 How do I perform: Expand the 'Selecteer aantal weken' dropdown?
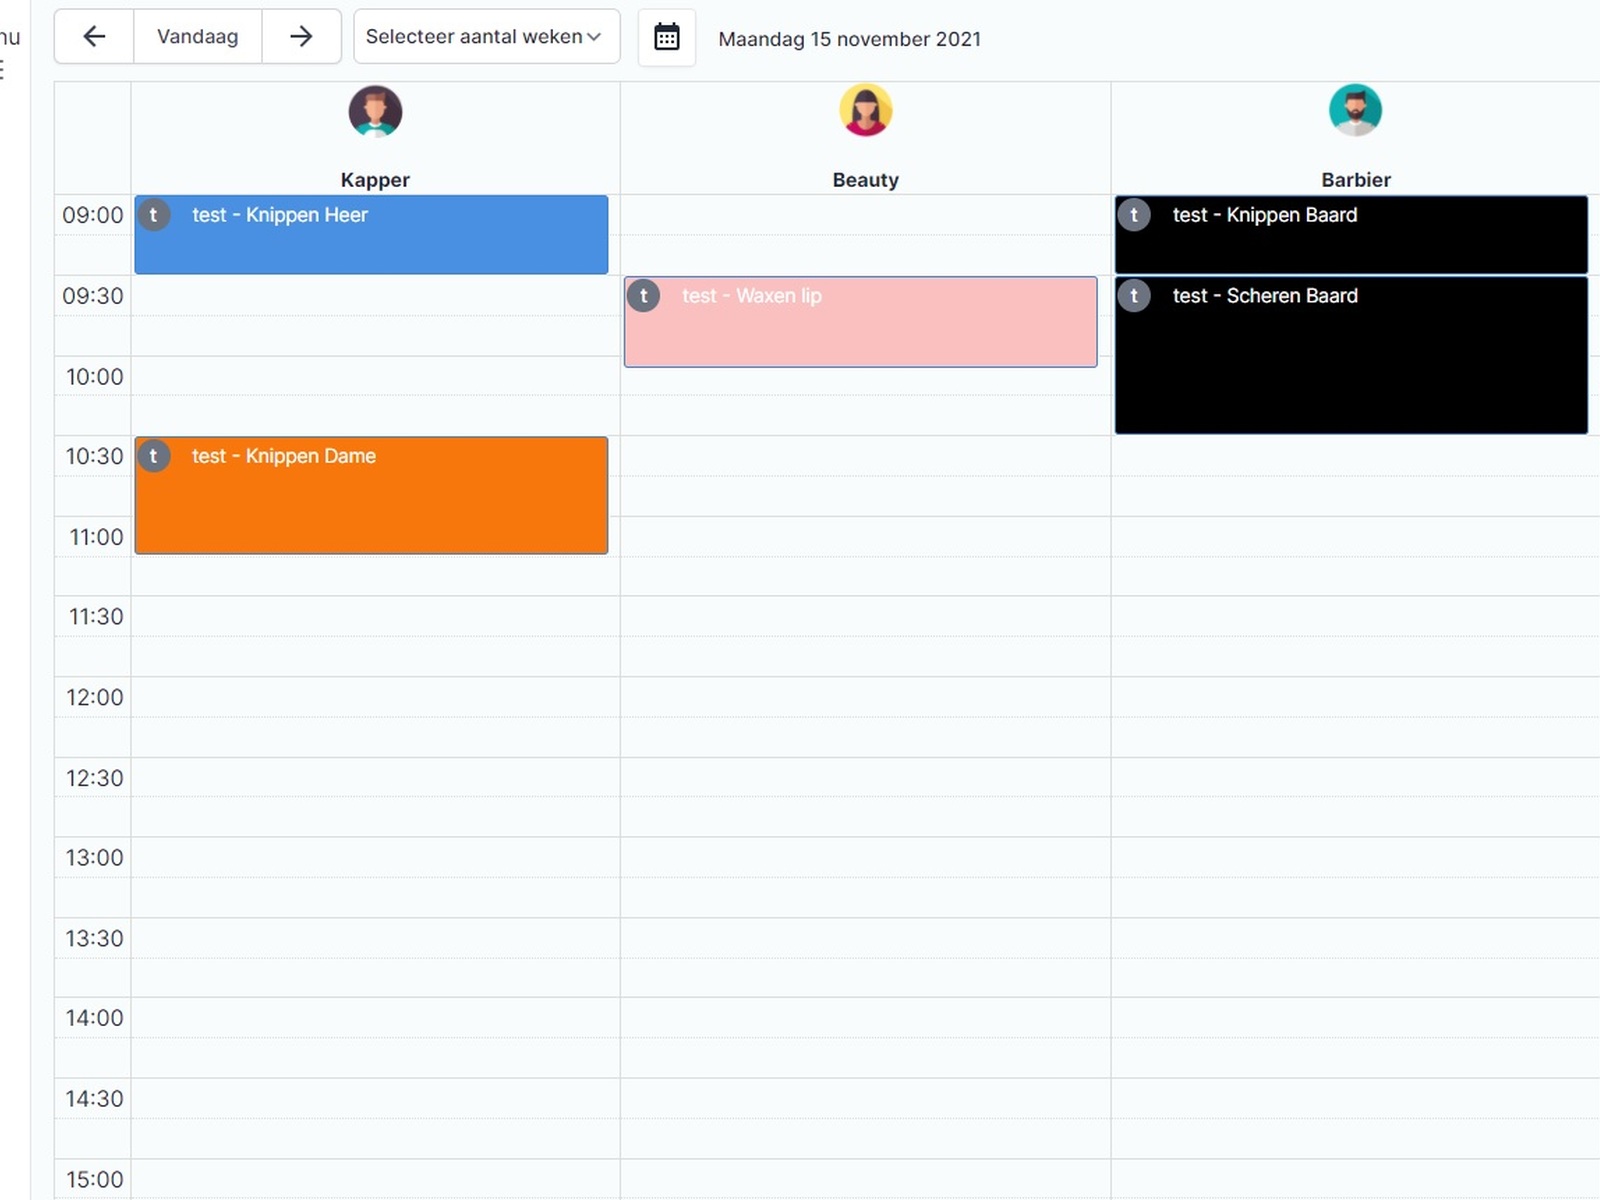[x=486, y=37]
